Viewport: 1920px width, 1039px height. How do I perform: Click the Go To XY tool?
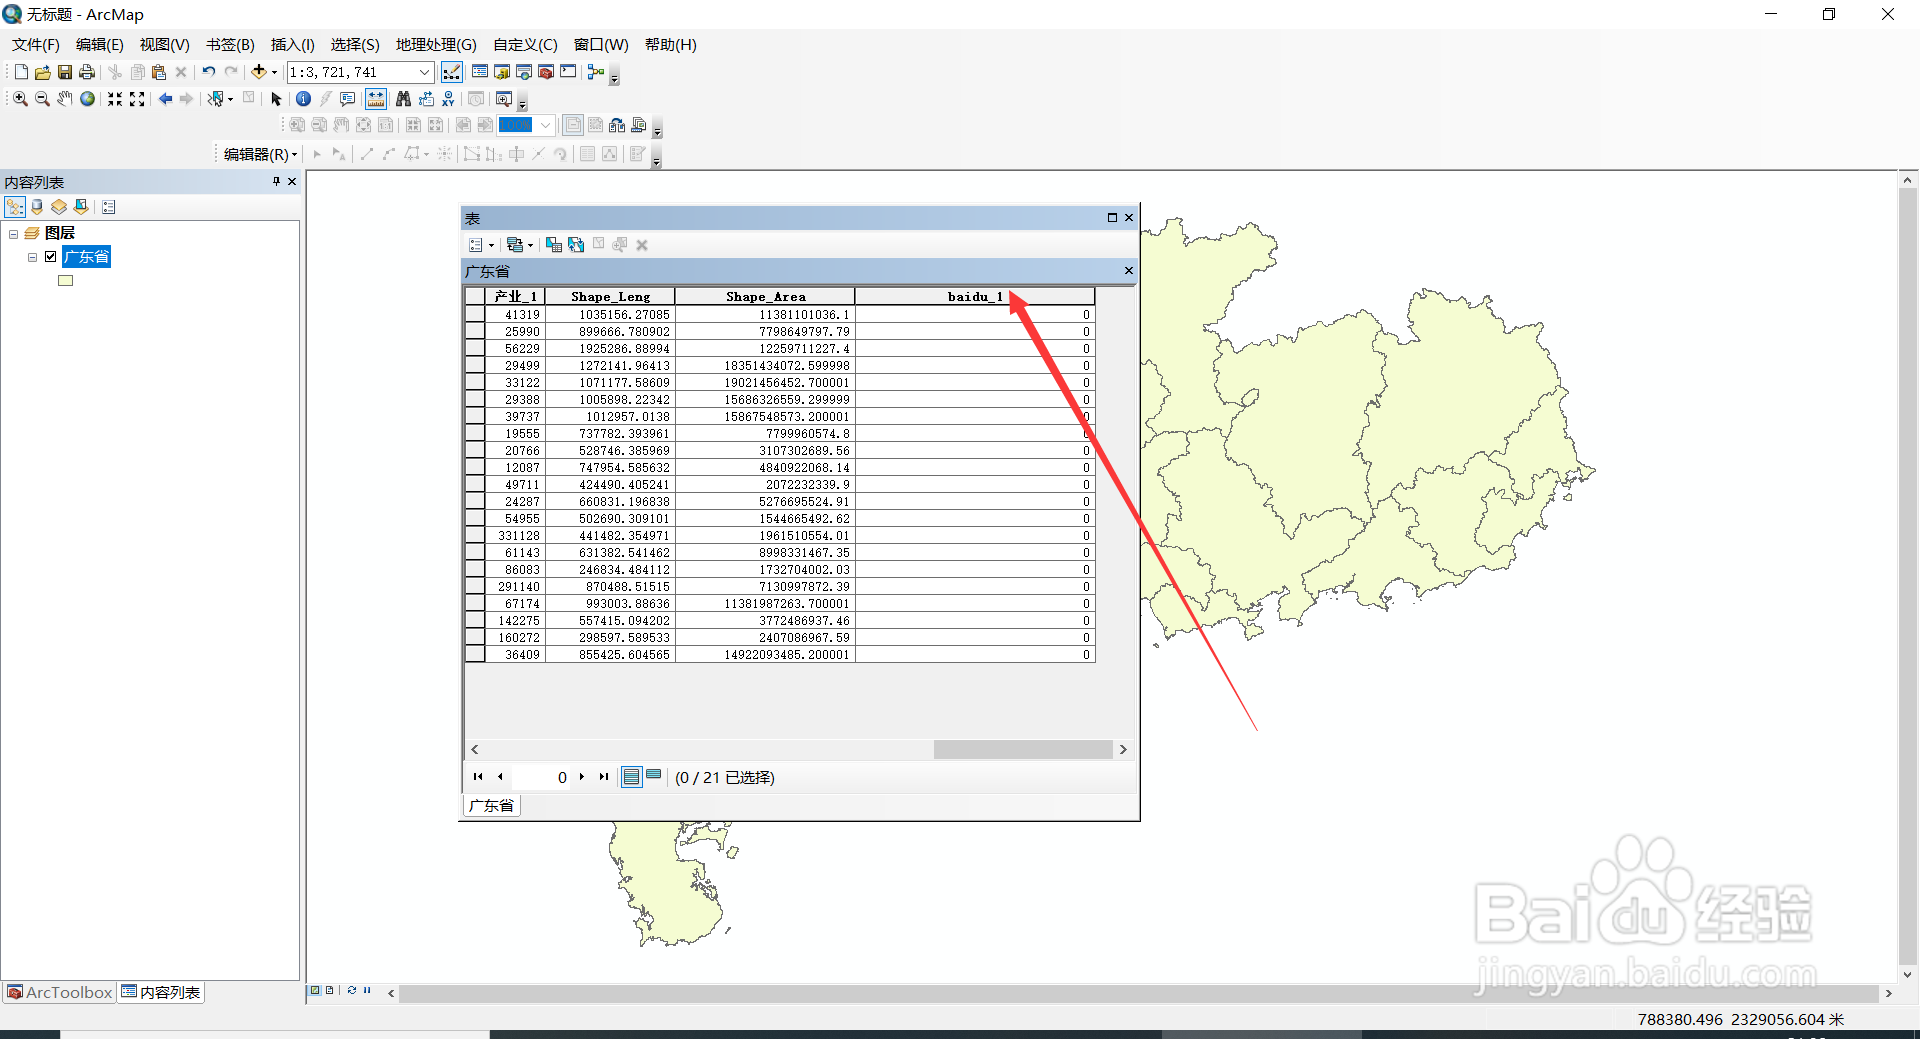coord(447,99)
